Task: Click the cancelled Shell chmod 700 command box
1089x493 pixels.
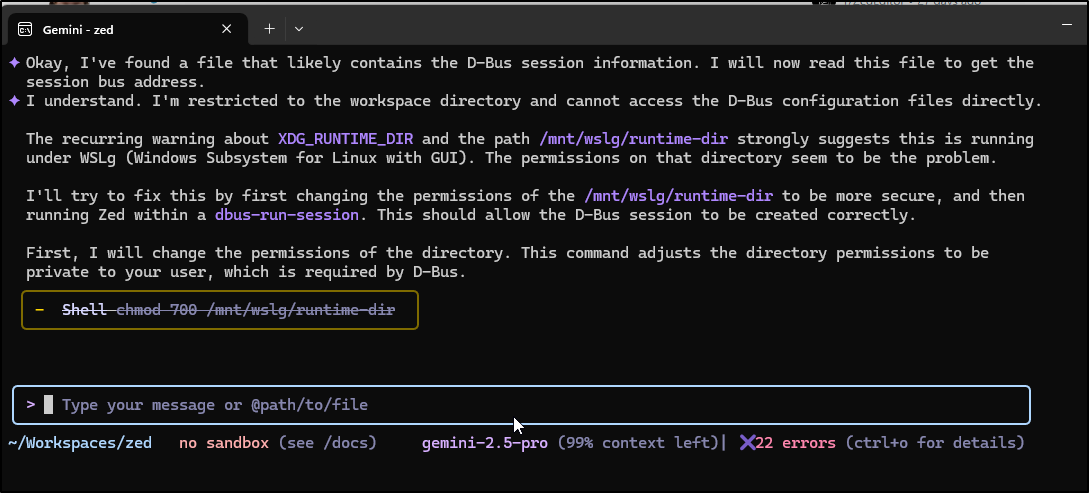Action: pyautogui.click(x=220, y=310)
